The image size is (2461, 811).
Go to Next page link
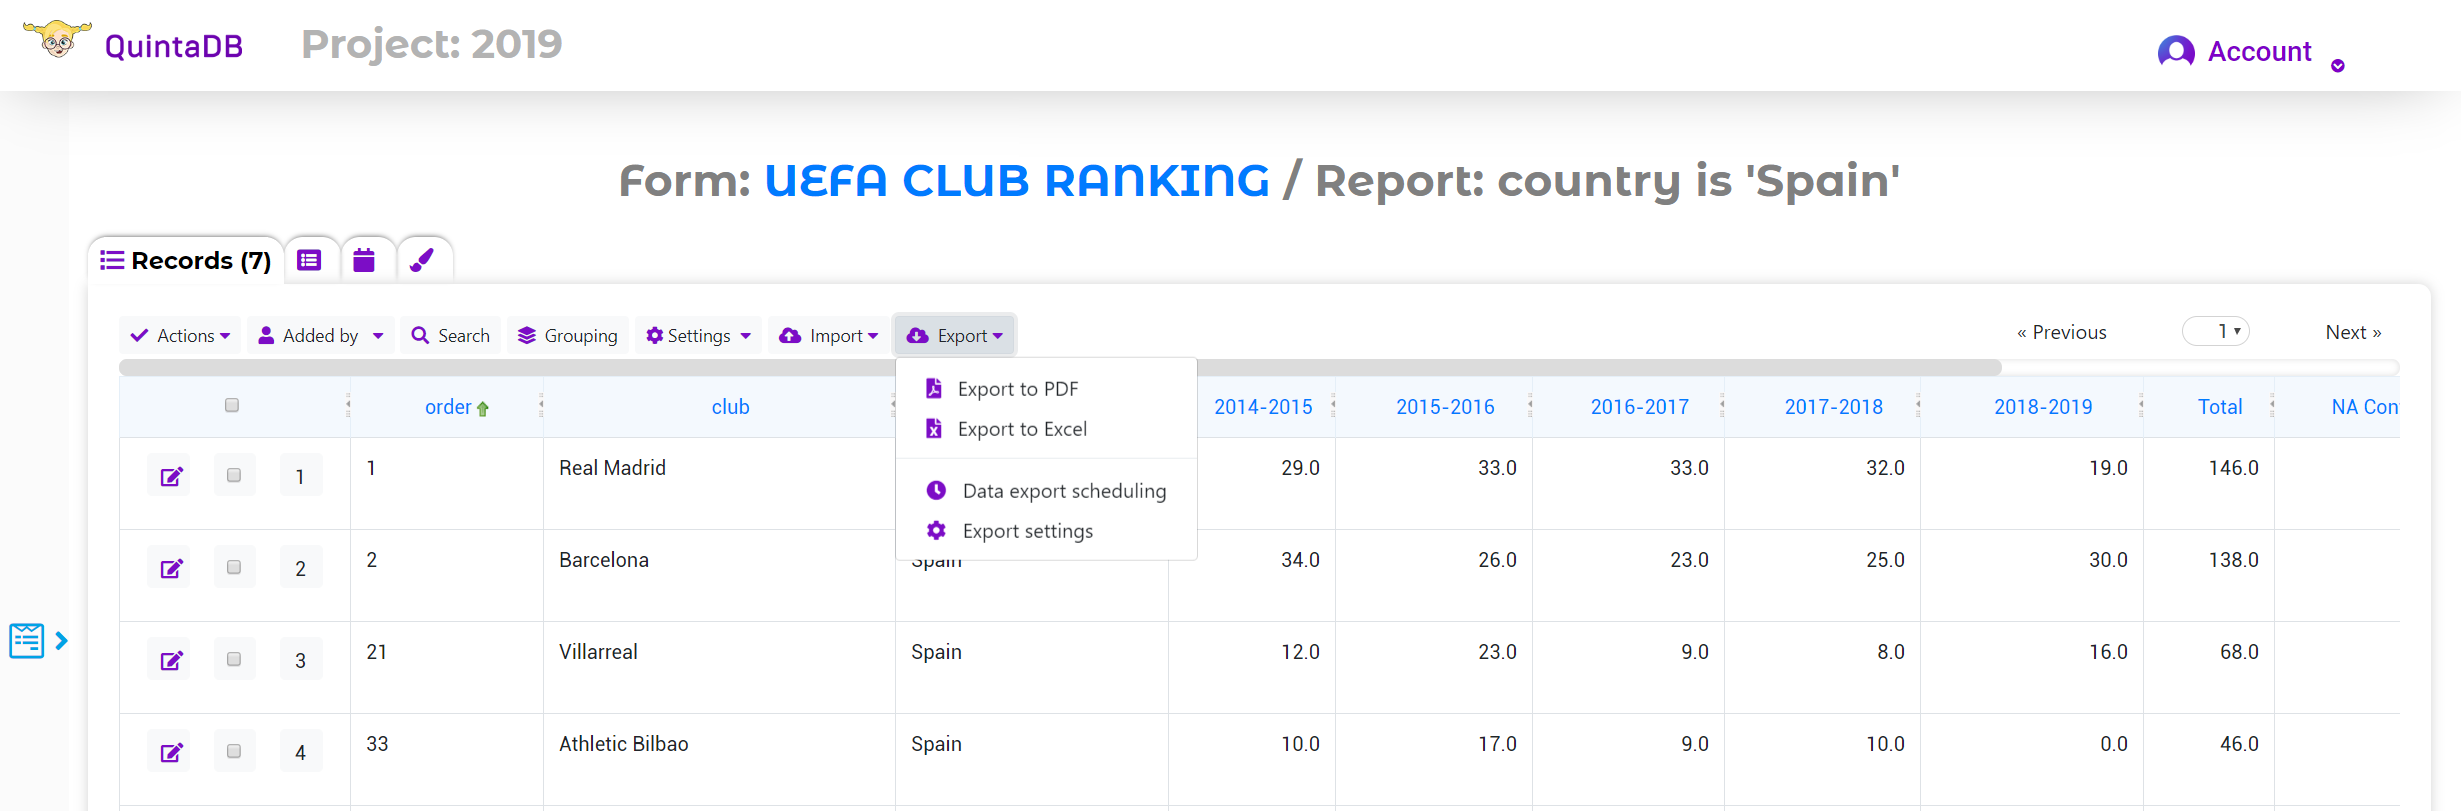(2353, 332)
